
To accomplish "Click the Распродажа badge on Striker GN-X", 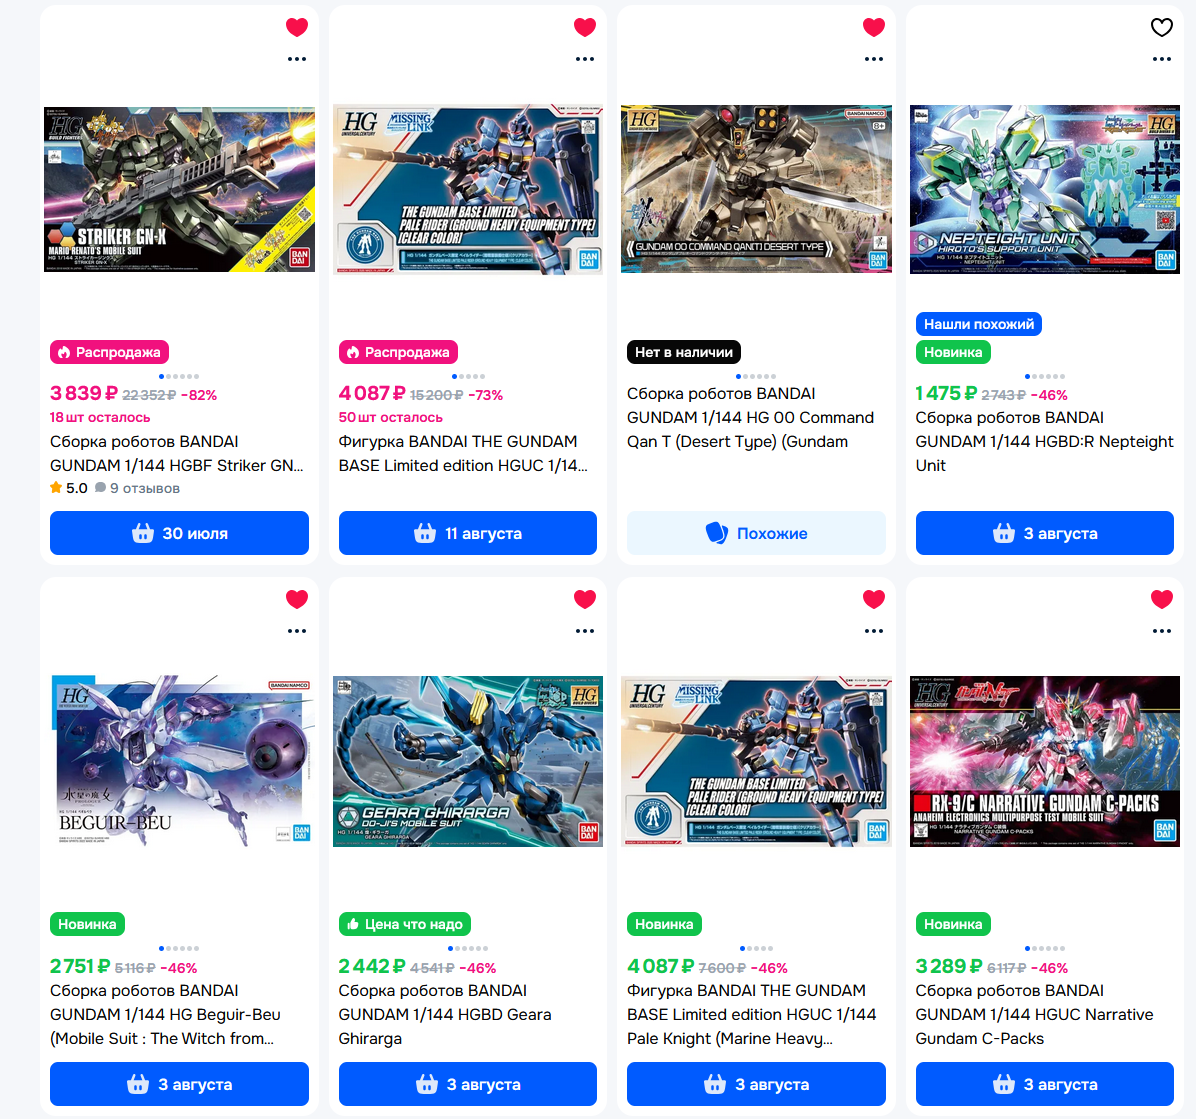I will pyautogui.click(x=110, y=352).
